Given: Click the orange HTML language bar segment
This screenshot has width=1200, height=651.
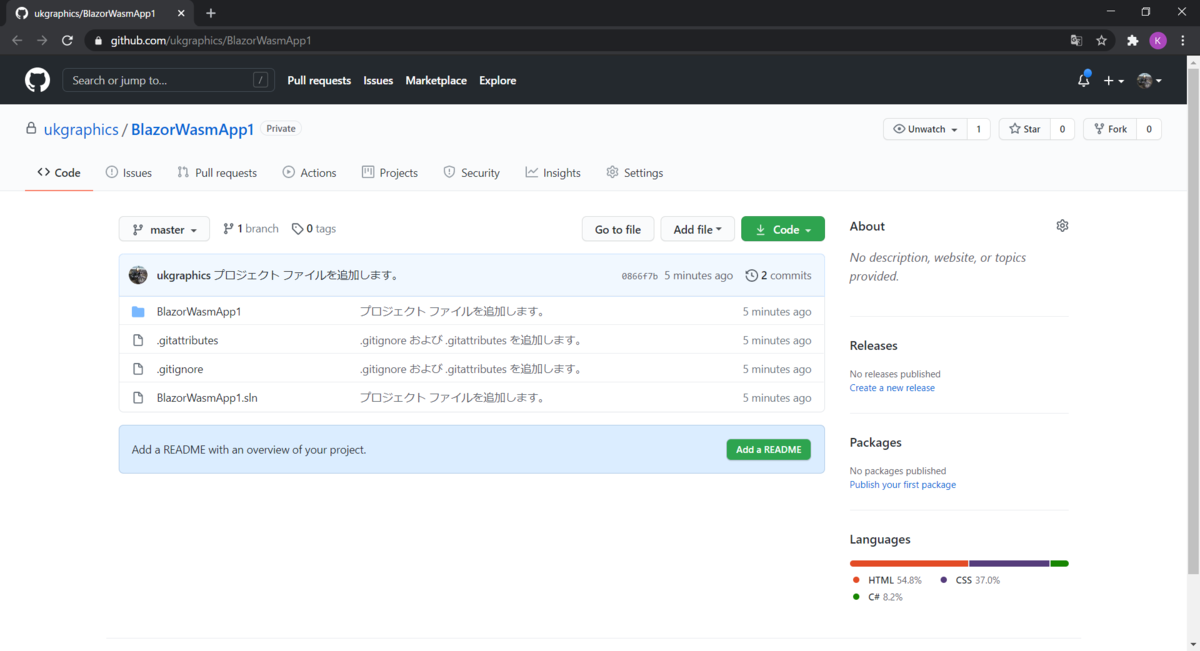Looking at the screenshot, I should click(909, 563).
